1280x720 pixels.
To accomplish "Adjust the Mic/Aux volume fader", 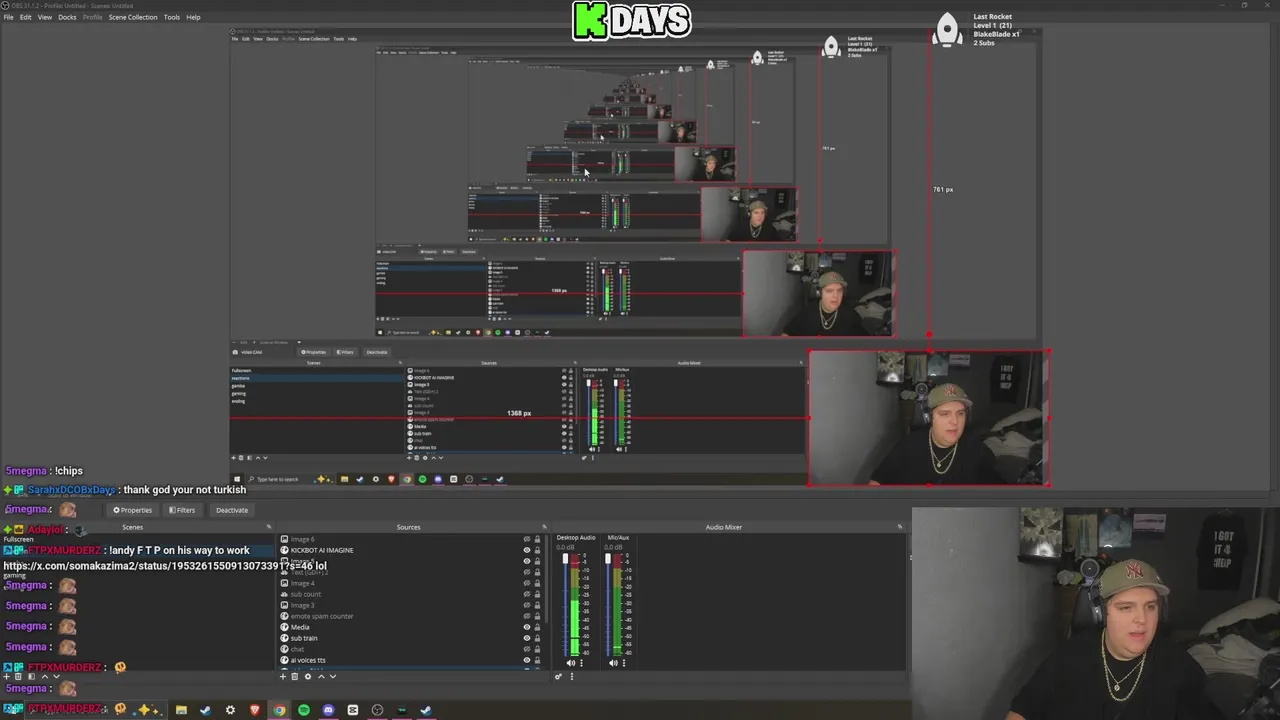I will [608, 559].
